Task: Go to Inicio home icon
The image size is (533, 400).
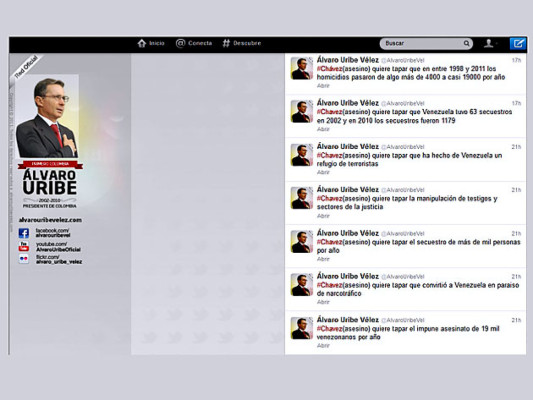Action: (x=142, y=43)
